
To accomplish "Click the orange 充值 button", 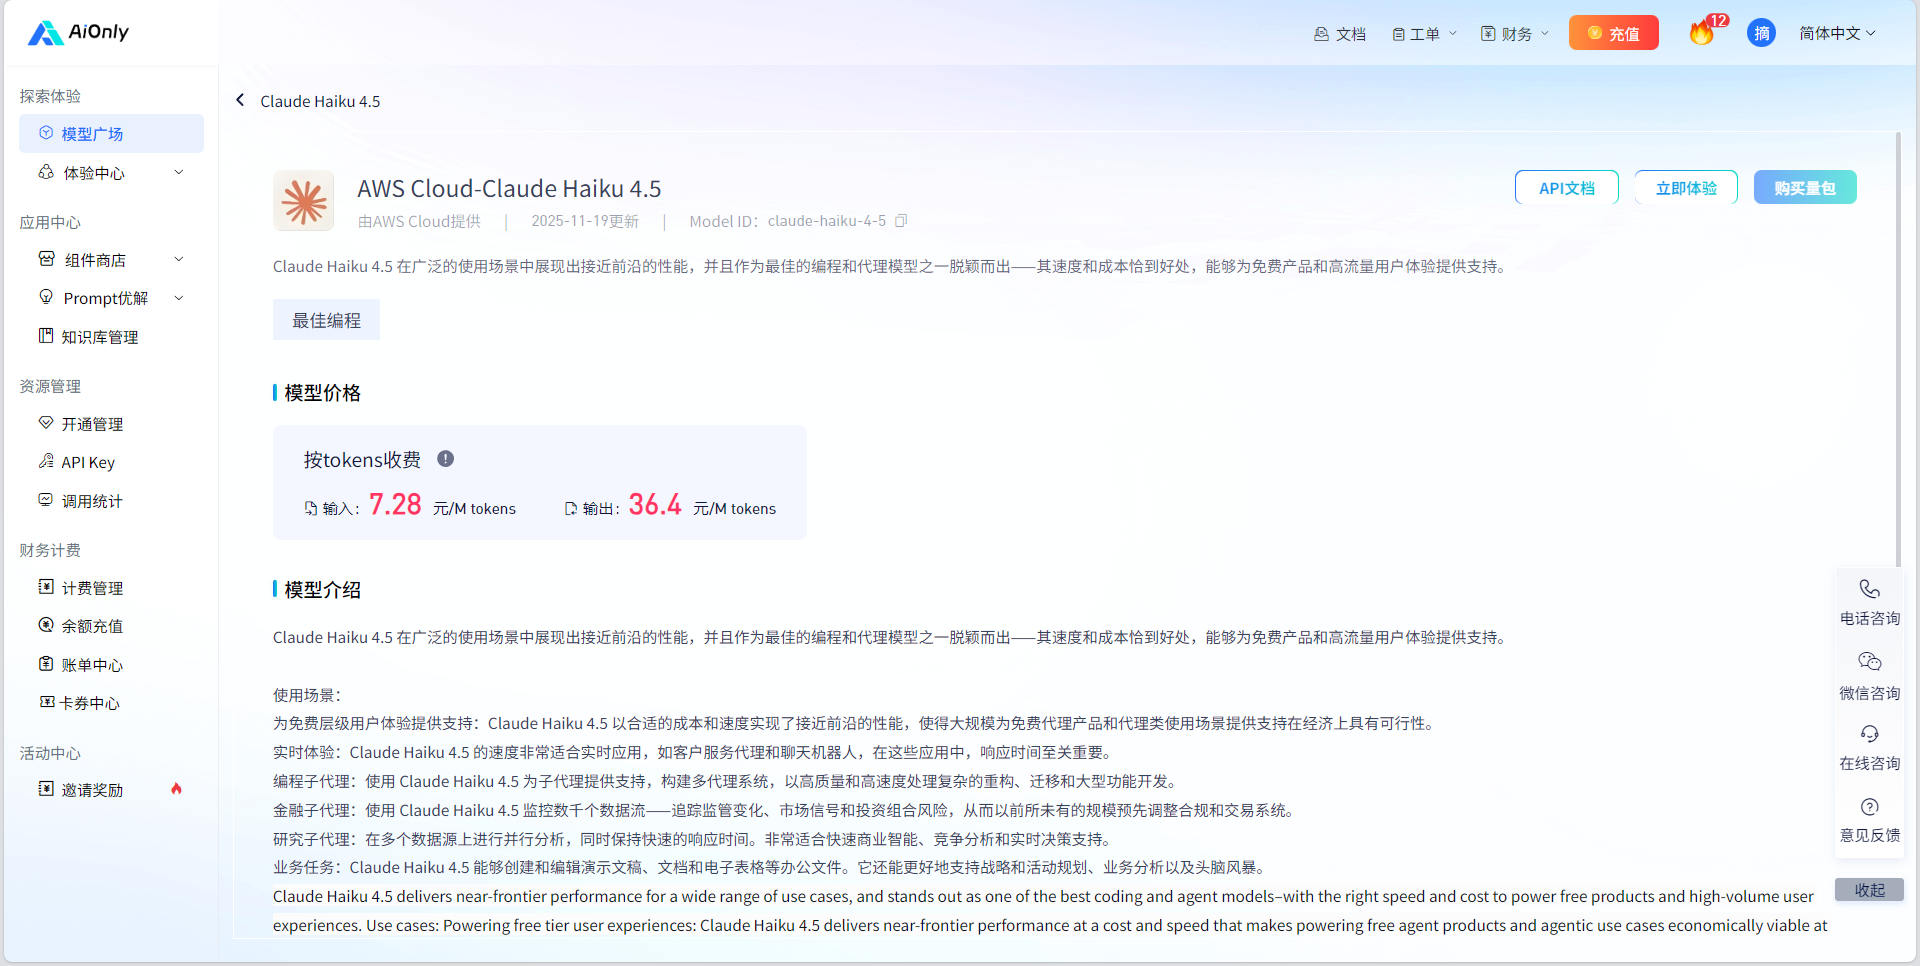I will click(x=1613, y=33).
